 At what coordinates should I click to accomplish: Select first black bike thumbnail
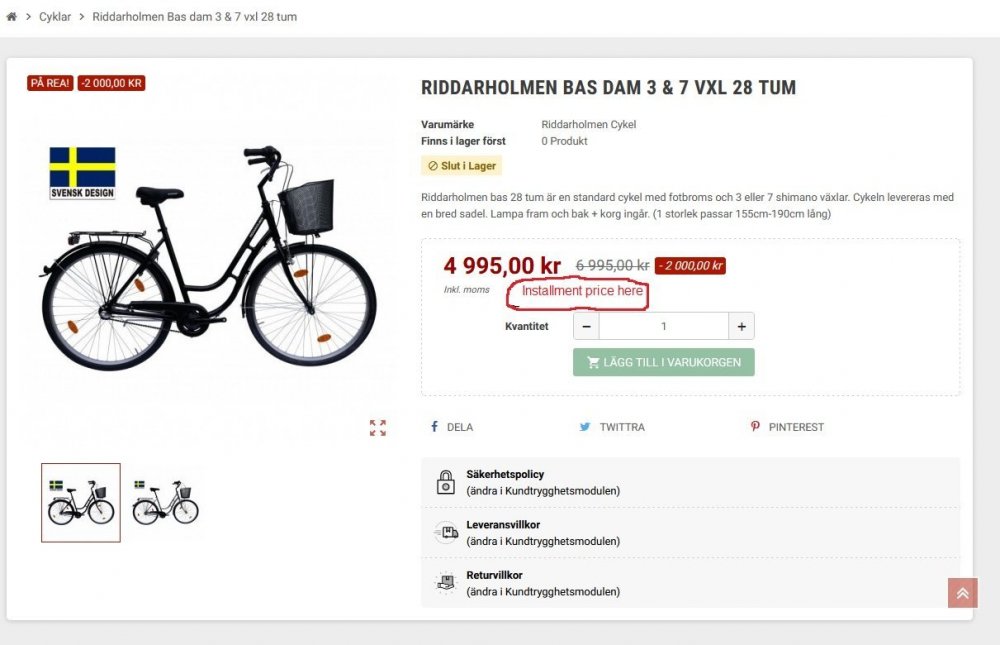[x=81, y=502]
